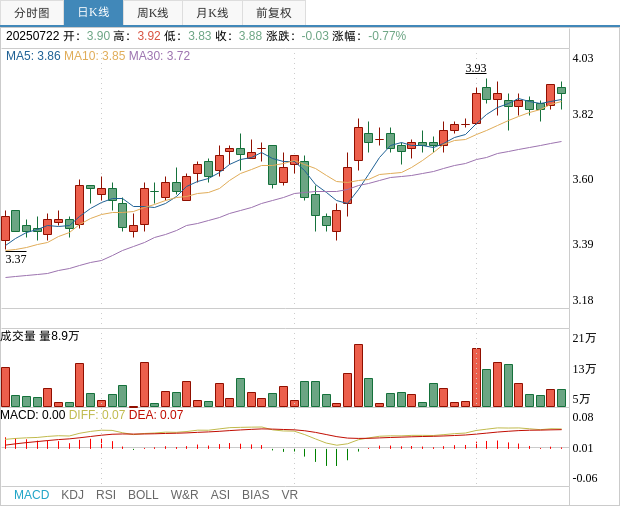
Task: Switch to the 月K线 tab
Action: pos(212,13)
